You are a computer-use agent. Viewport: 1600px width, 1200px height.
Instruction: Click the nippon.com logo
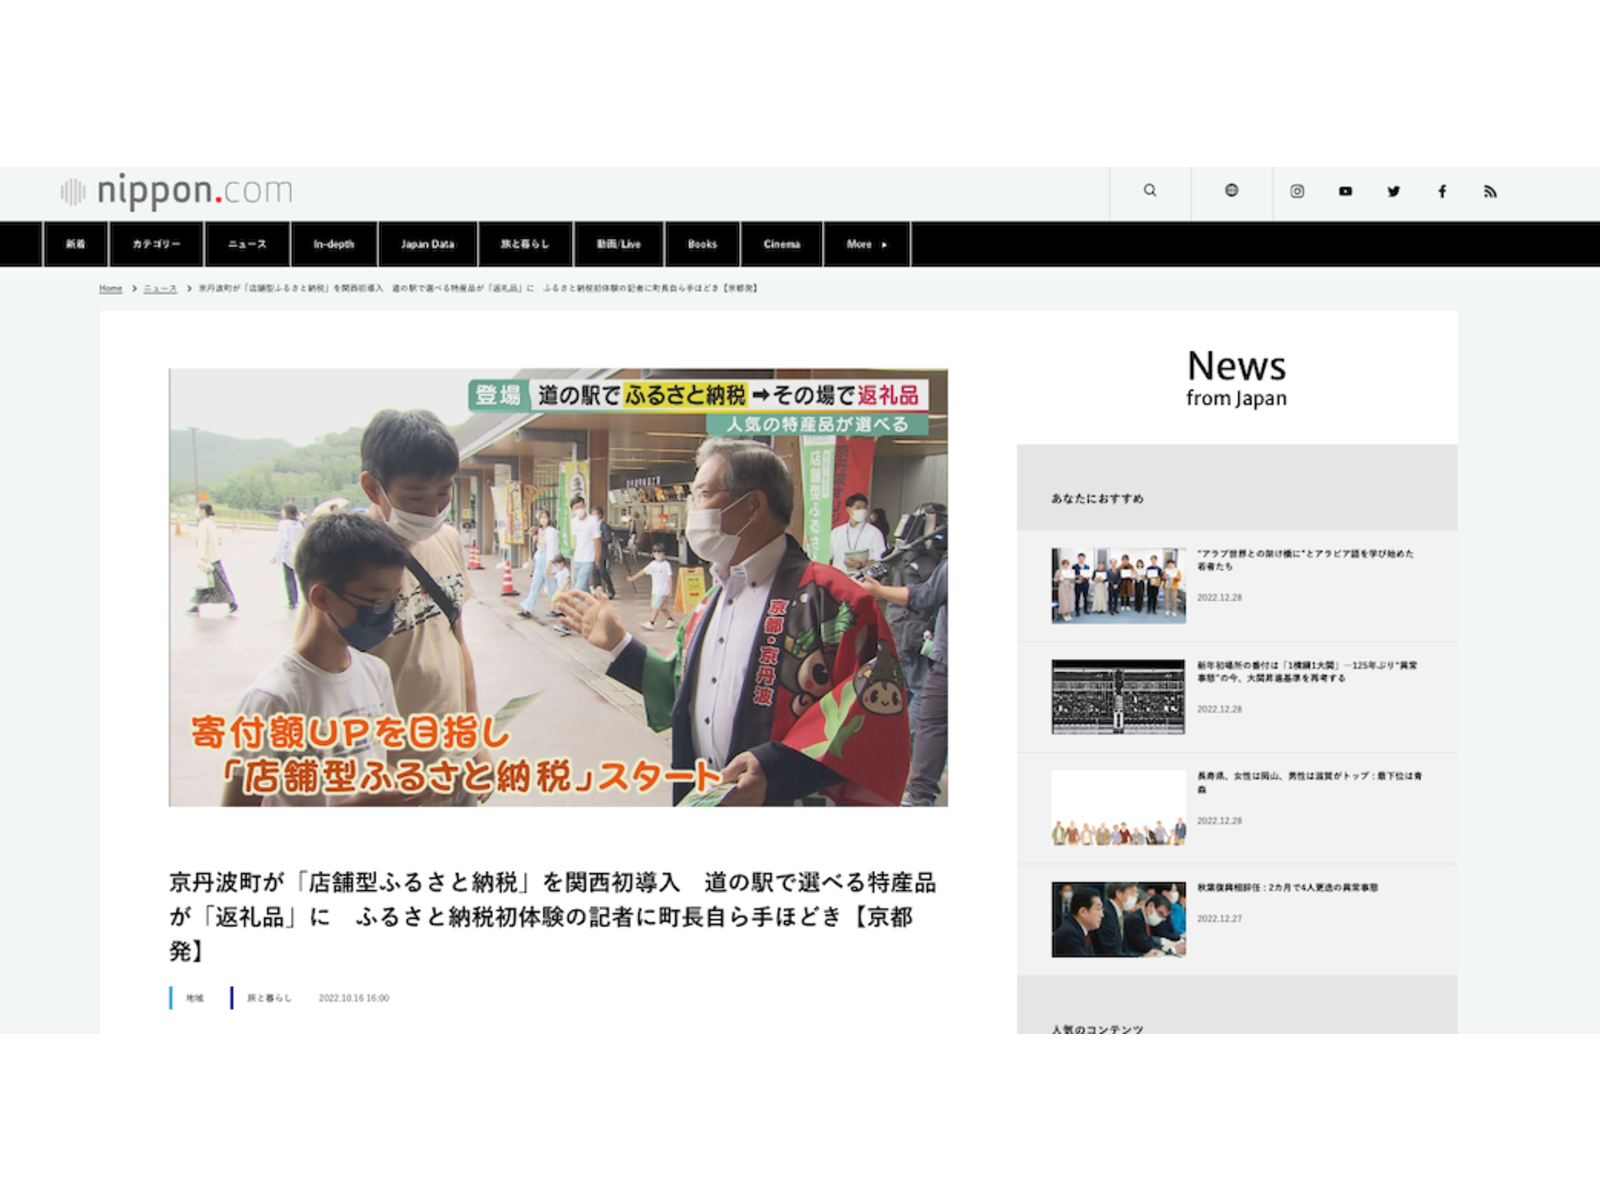point(176,191)
